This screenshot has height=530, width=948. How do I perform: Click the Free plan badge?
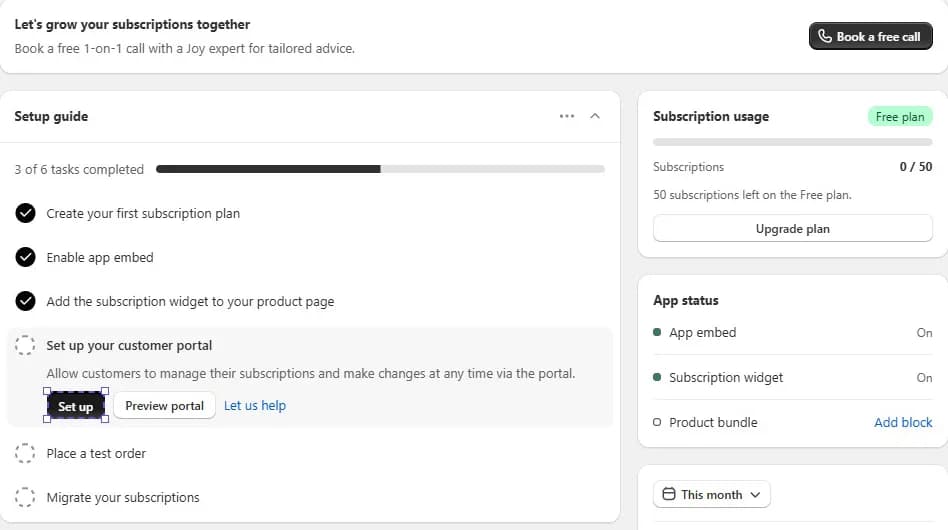pos(900,117)
